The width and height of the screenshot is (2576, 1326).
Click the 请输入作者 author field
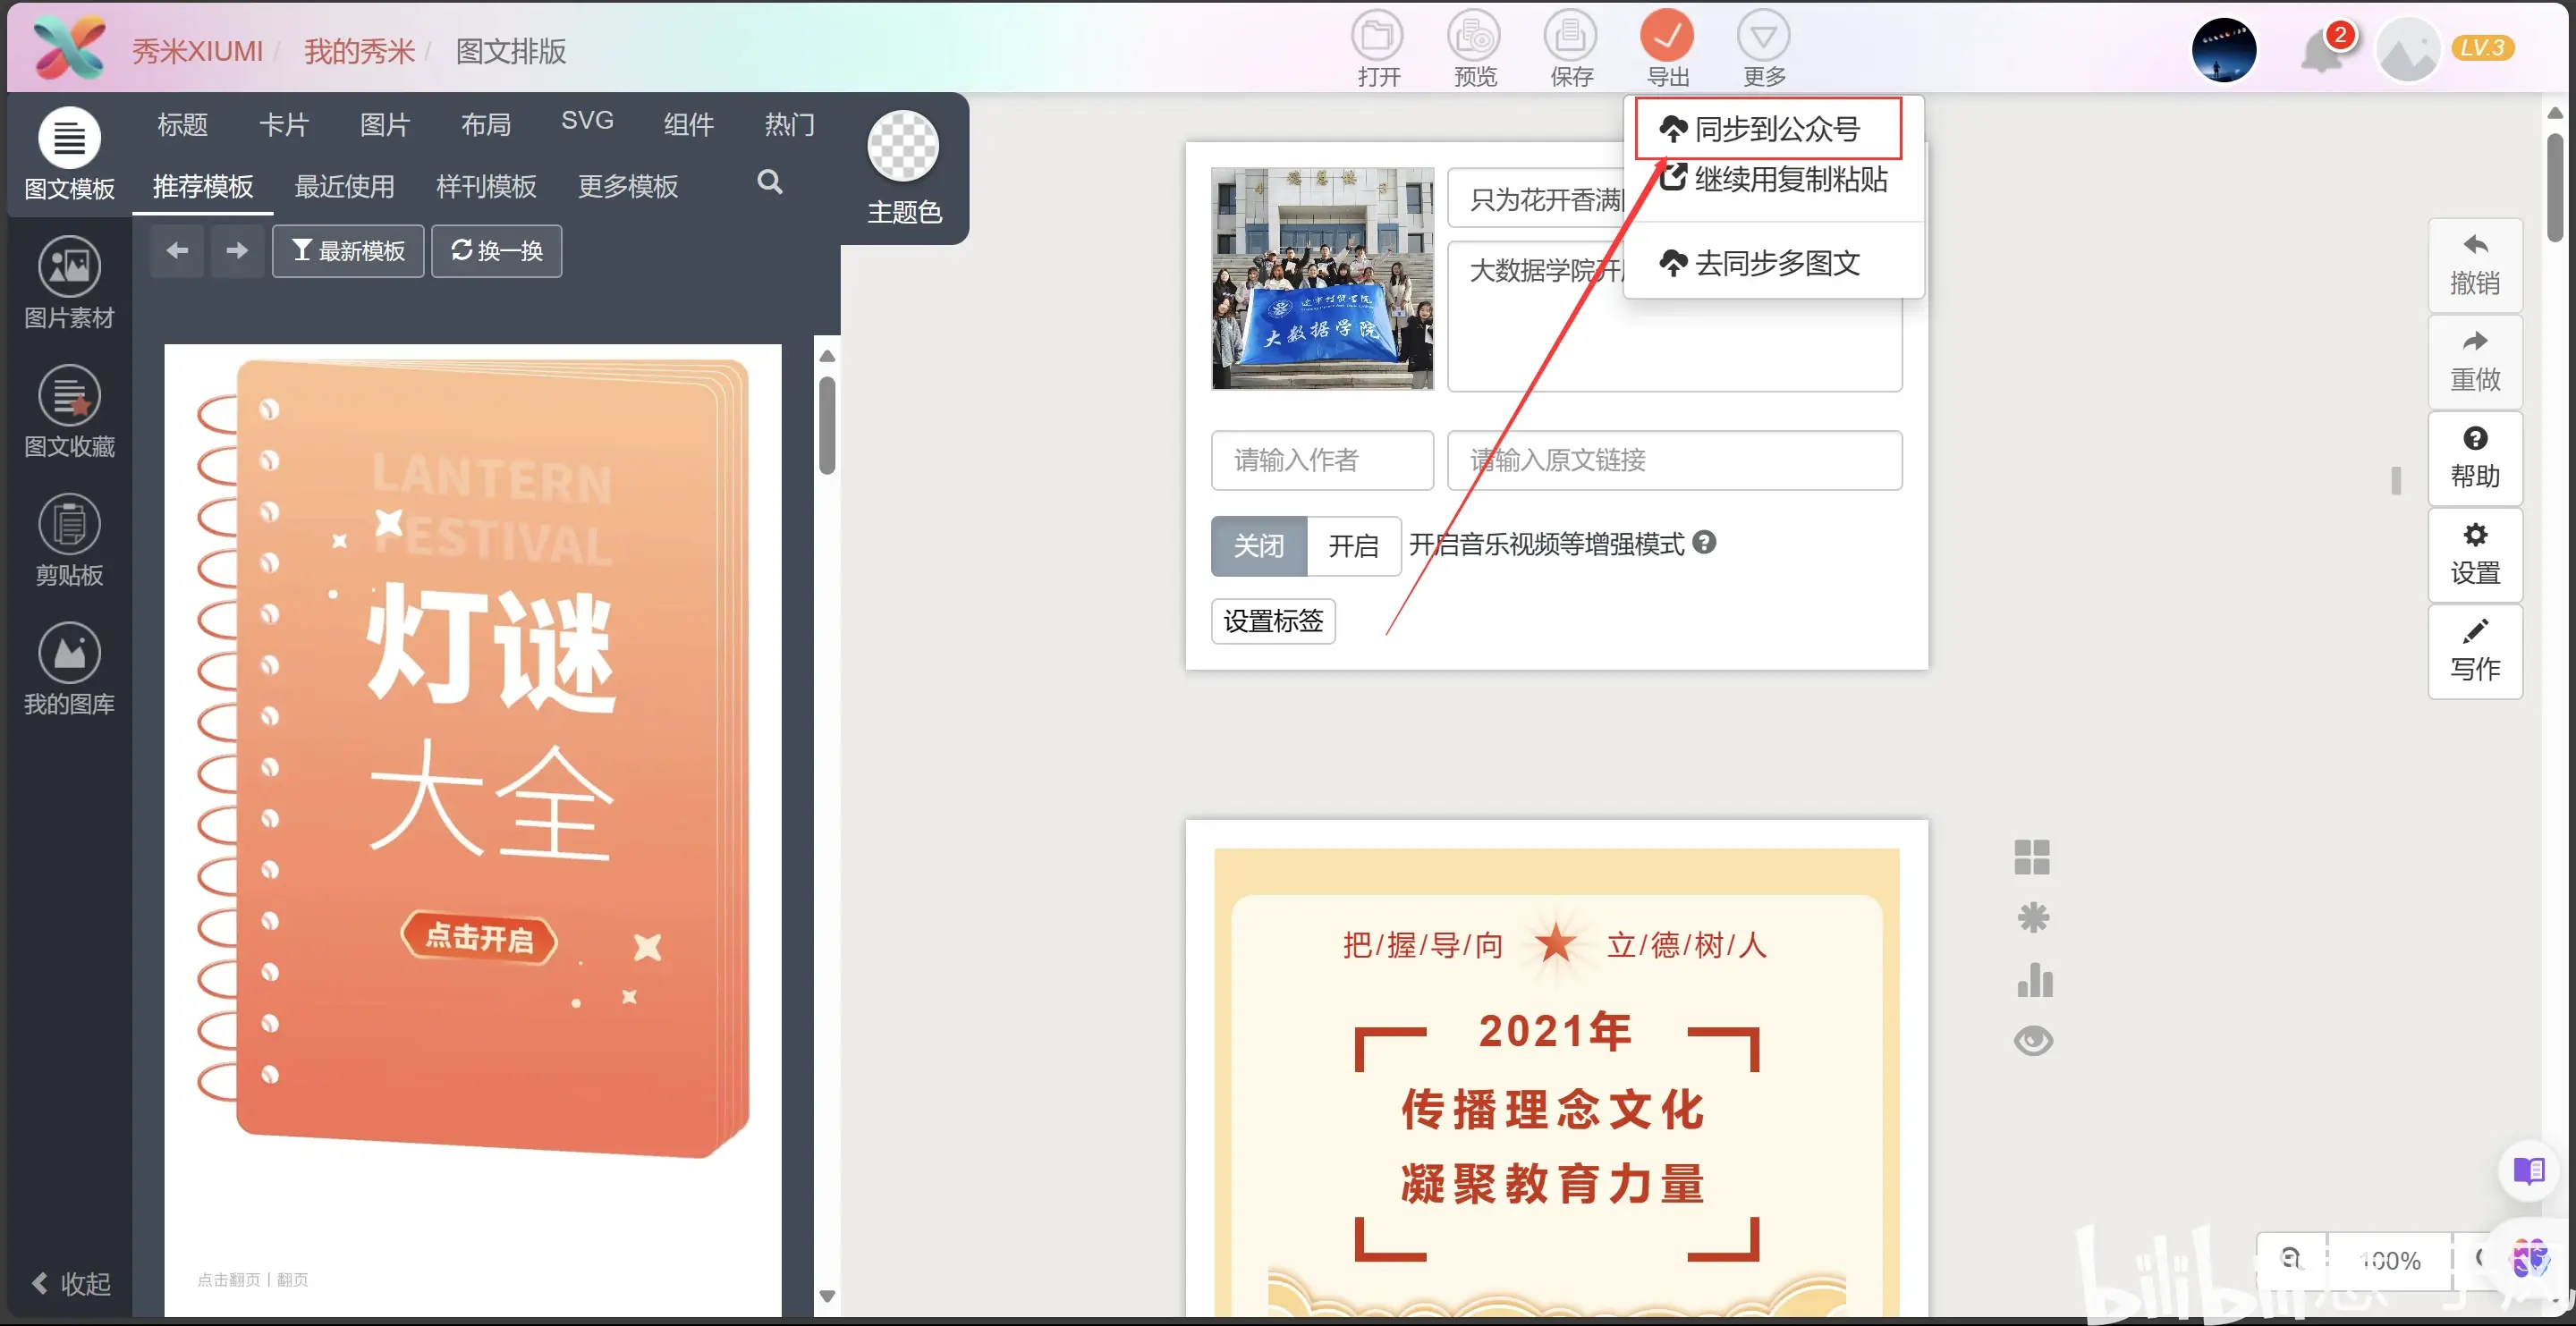tap(1322, 460)
